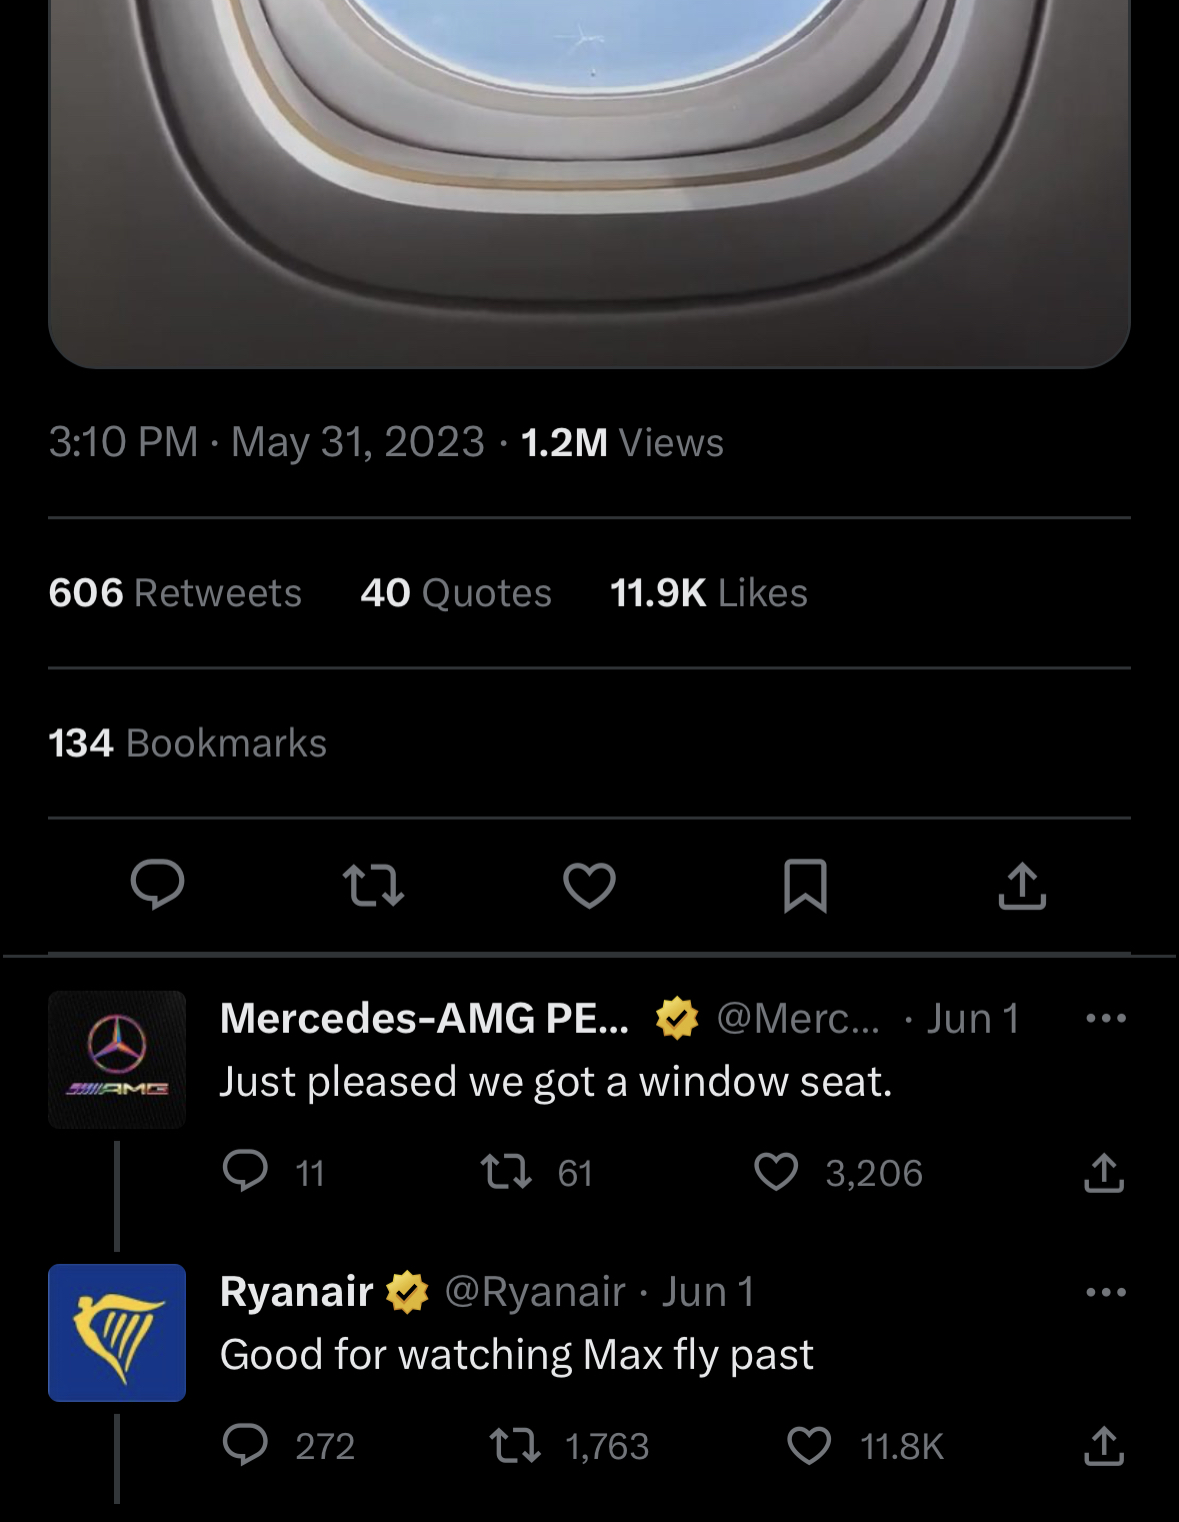The width and height of the screenshot is (1179, 1522).
Task: Like Ryanair's reply
Action: point(809,1445)
